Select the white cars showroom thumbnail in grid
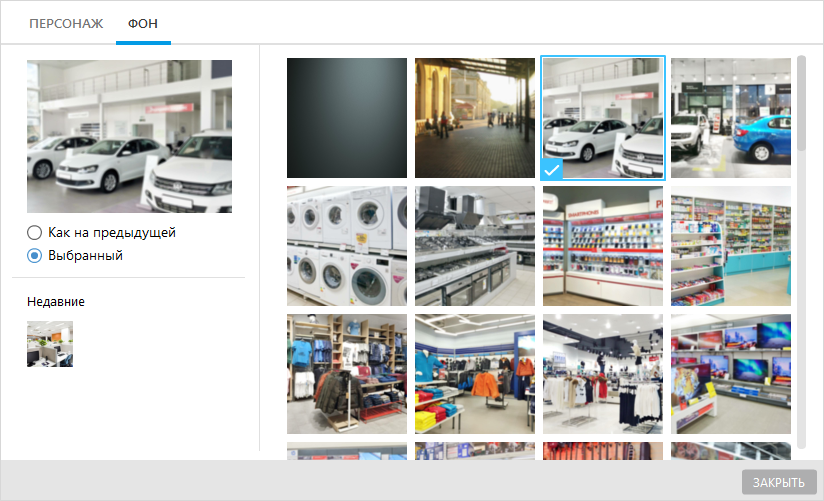Viewport: 824px width, 501px height. 603,118
